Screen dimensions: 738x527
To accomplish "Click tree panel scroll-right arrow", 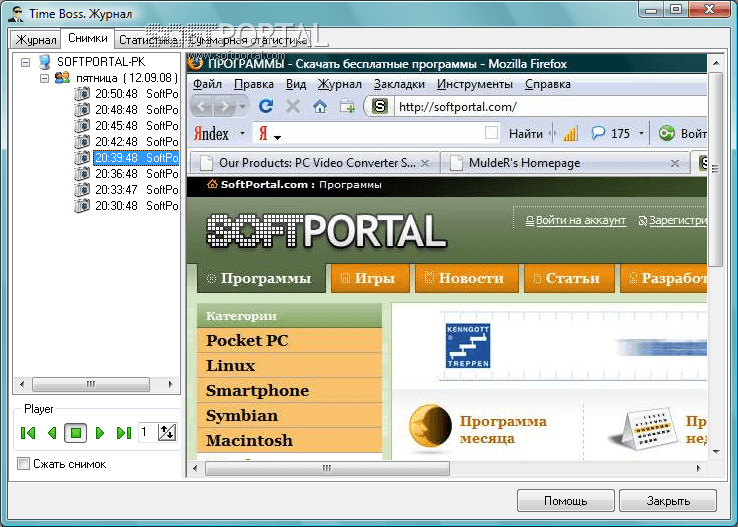I will pos(171,384).
